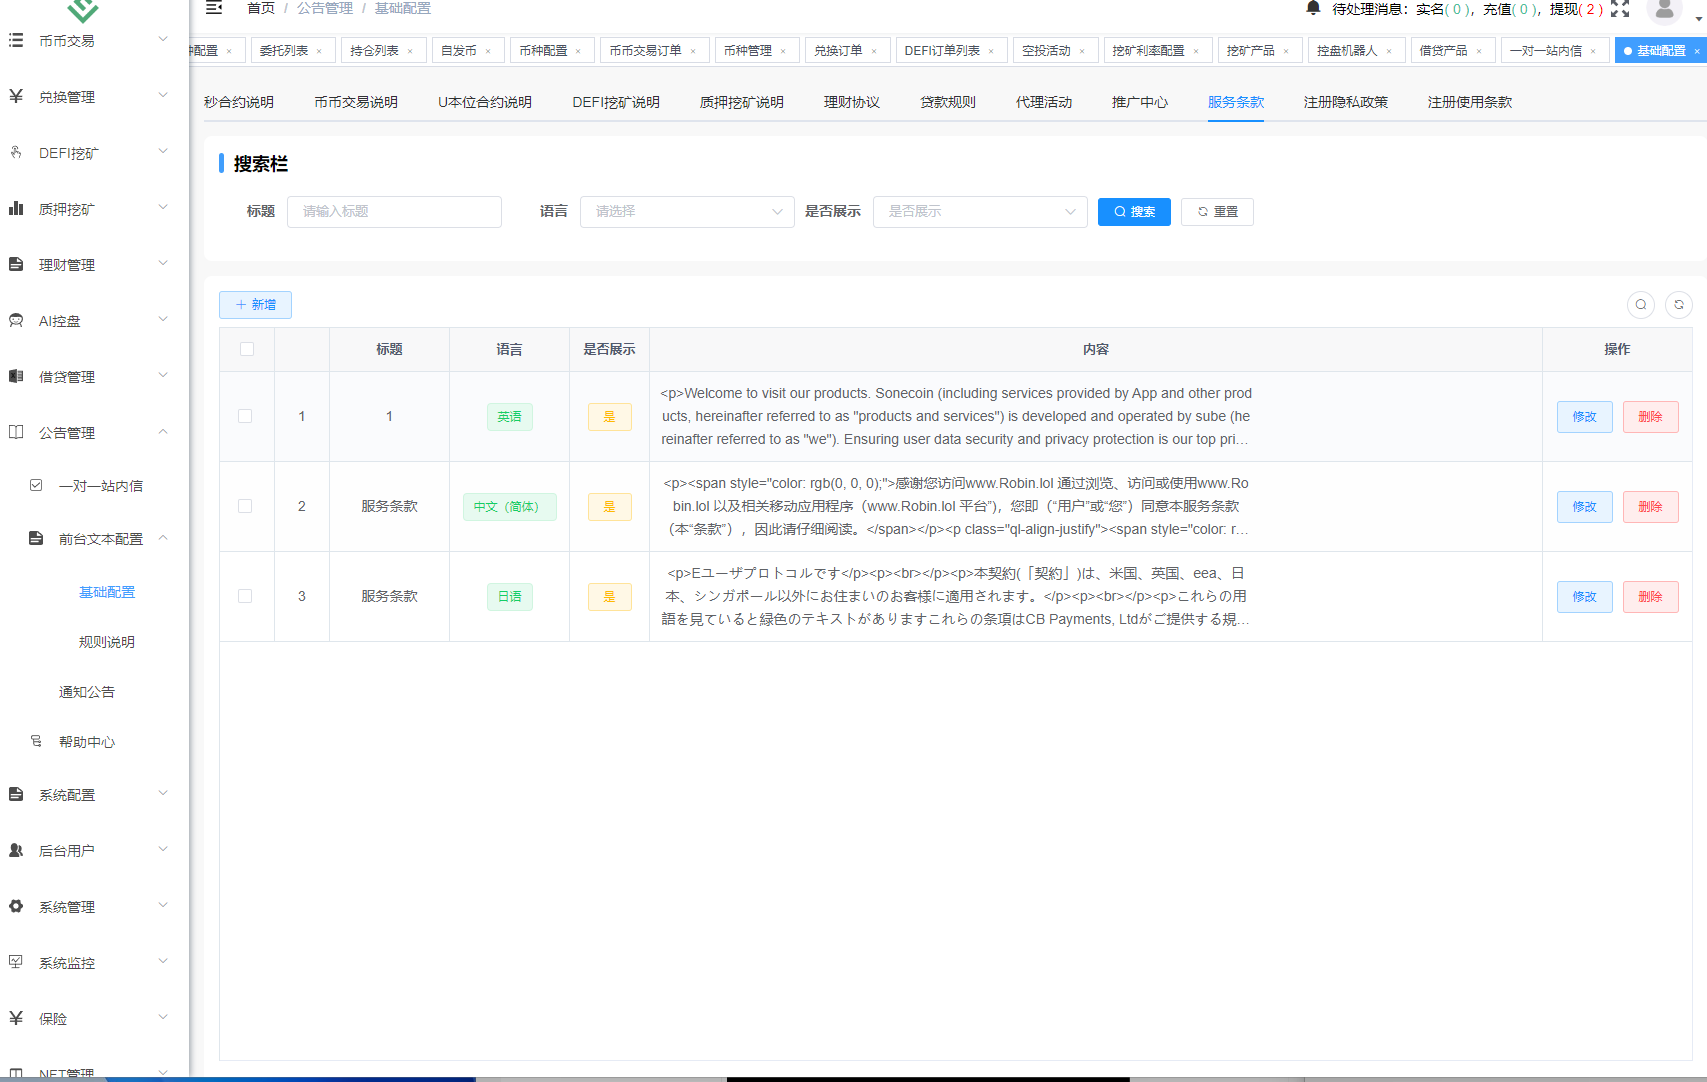Screen dimensions: 1707x1082
Task: Close the 币种配置 page tab
Action: click(x=578, y=51)
